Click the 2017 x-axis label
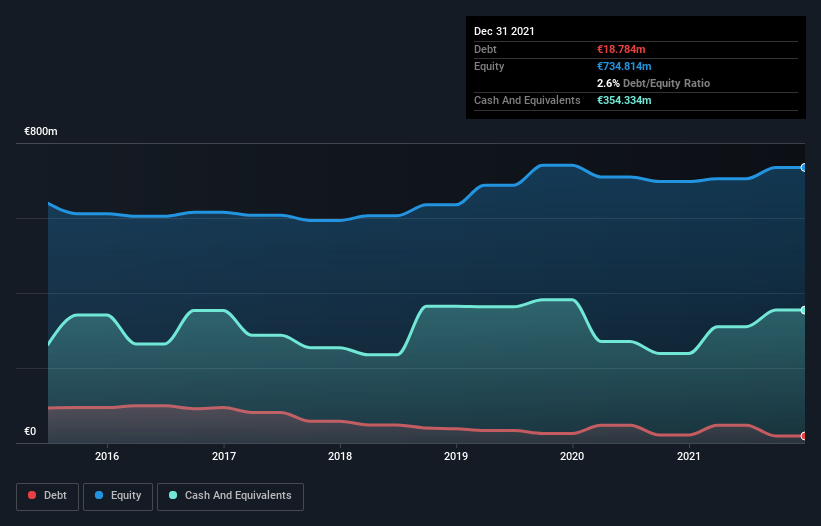This screenshot has height=526, width=821. tap(224, 456)
